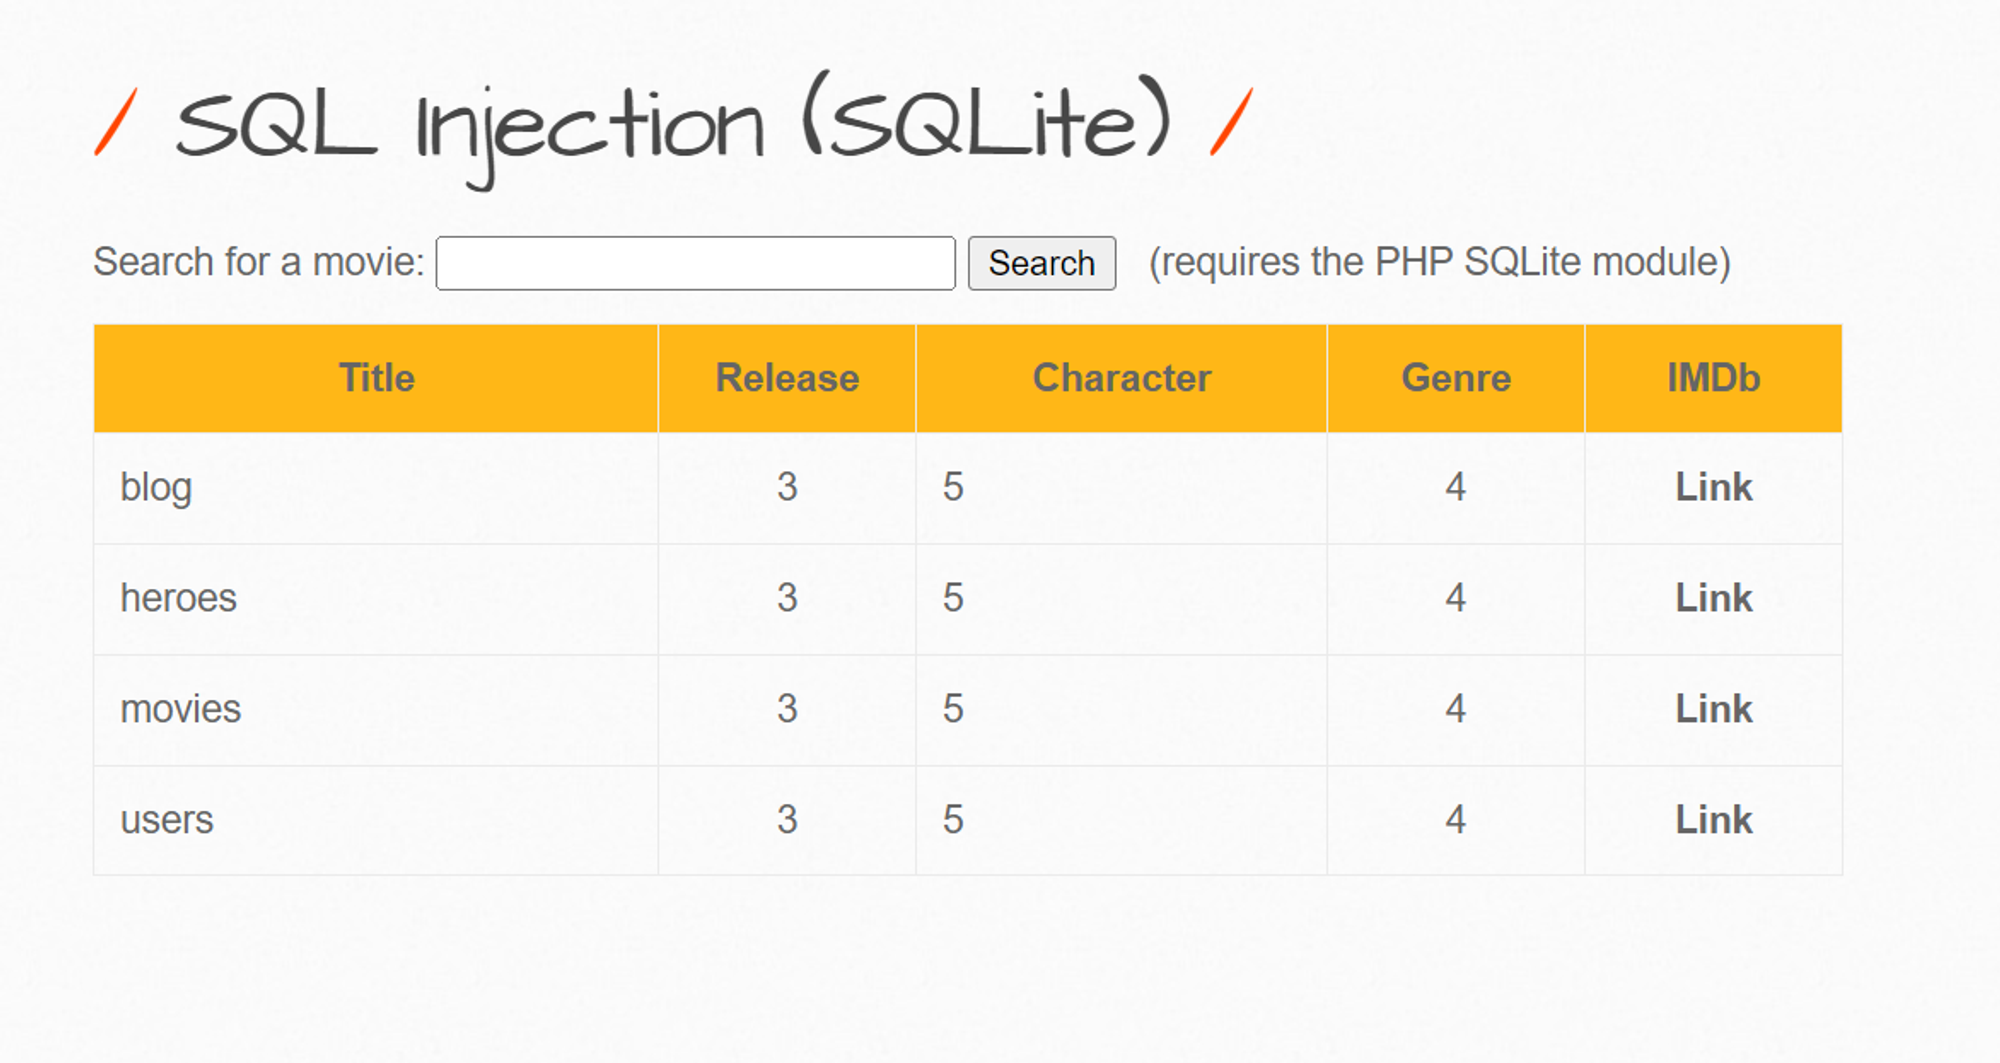This screenshot has height=1063, width=2000.
Task: Click the 'Search for a movie:' label
Action: coord(259,262)
